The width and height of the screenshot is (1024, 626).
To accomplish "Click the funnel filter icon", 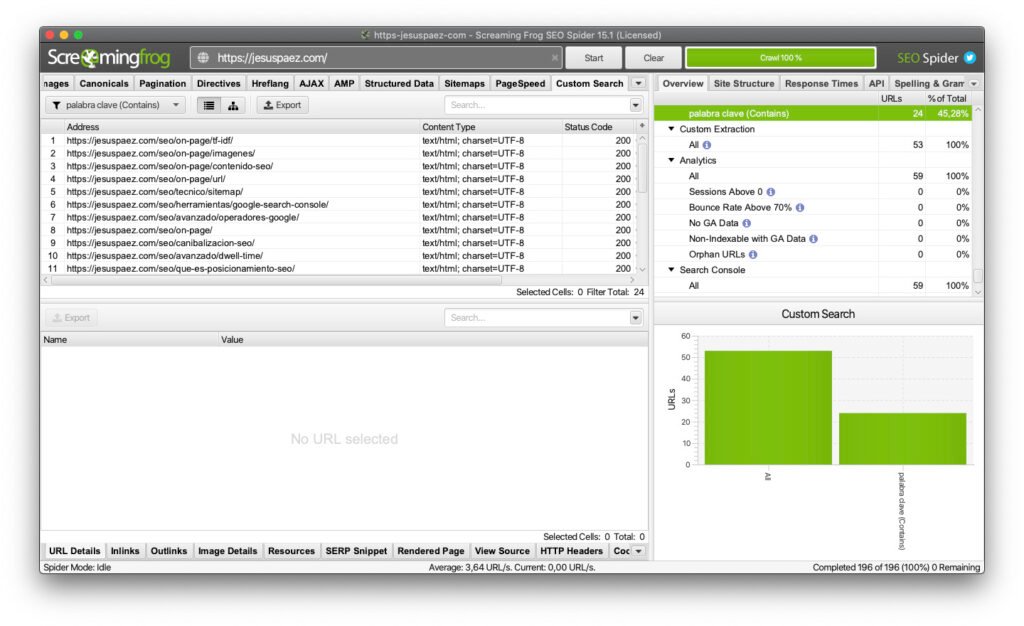I will click(x=56, y=105).
